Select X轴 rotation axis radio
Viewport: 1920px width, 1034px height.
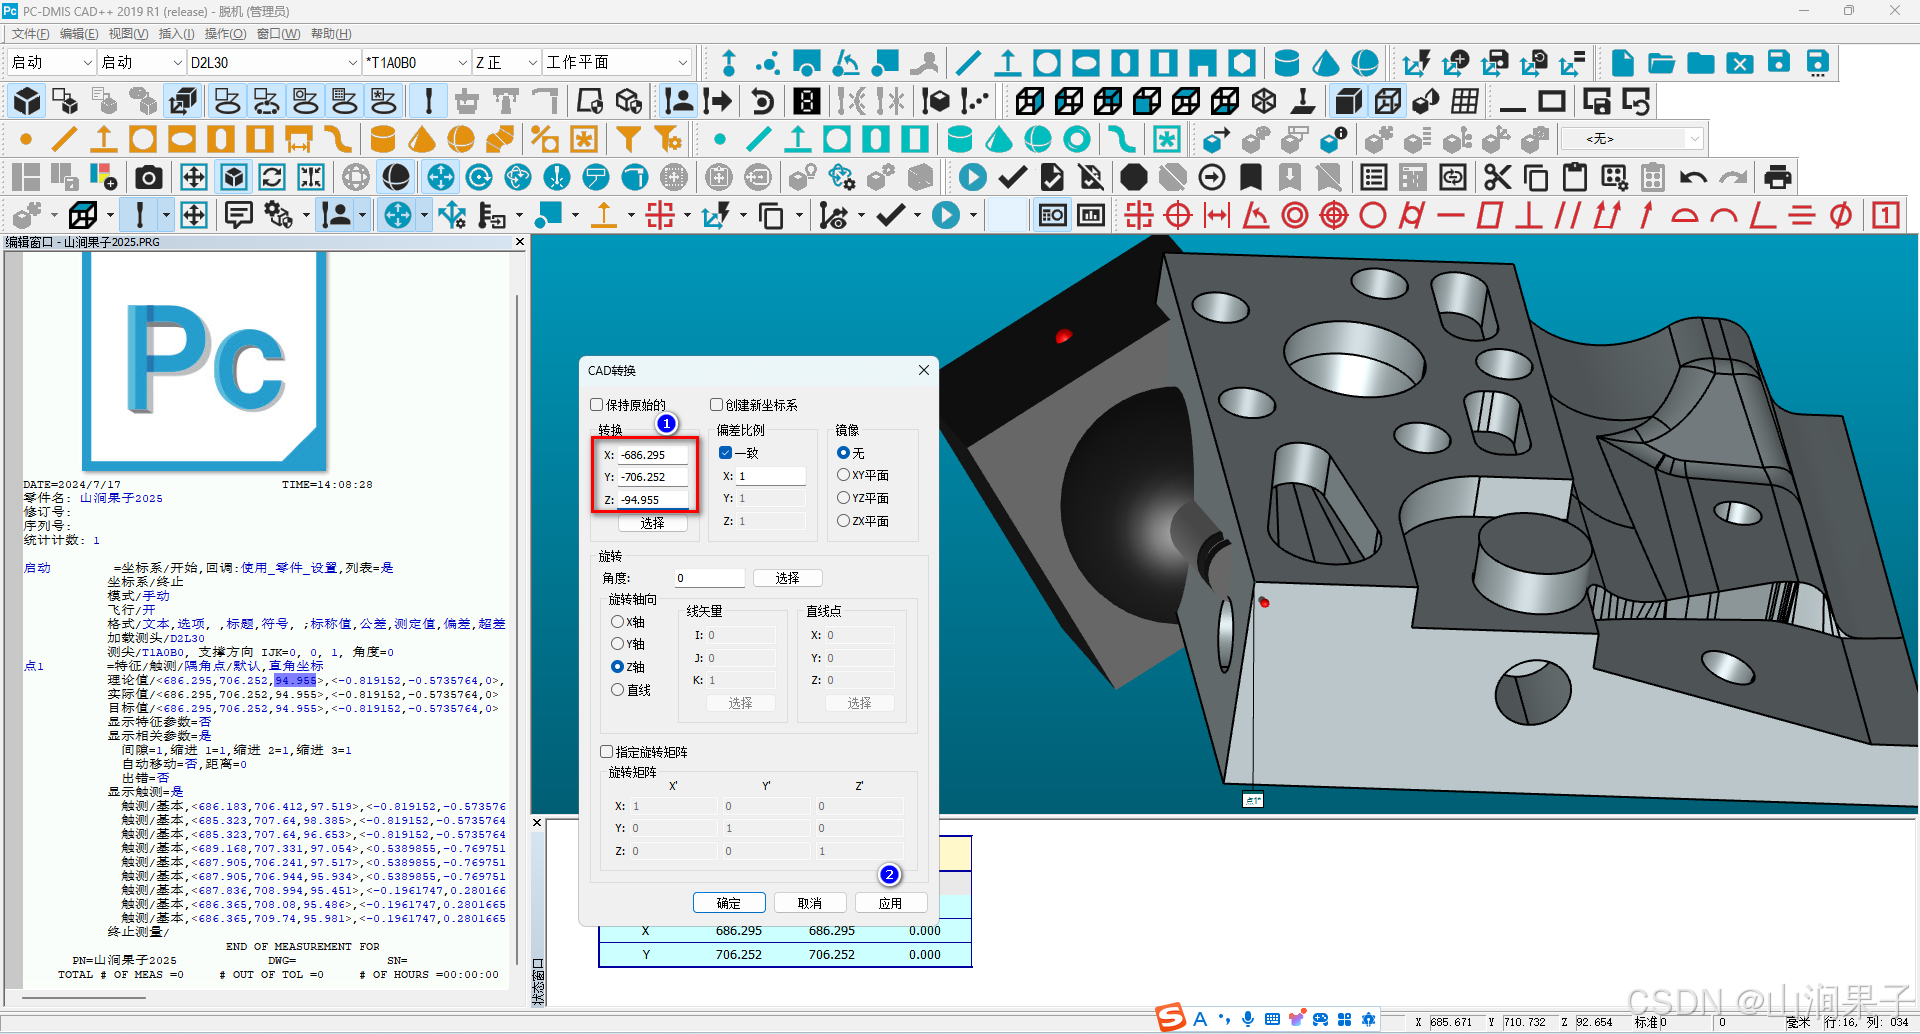(617, 622)
